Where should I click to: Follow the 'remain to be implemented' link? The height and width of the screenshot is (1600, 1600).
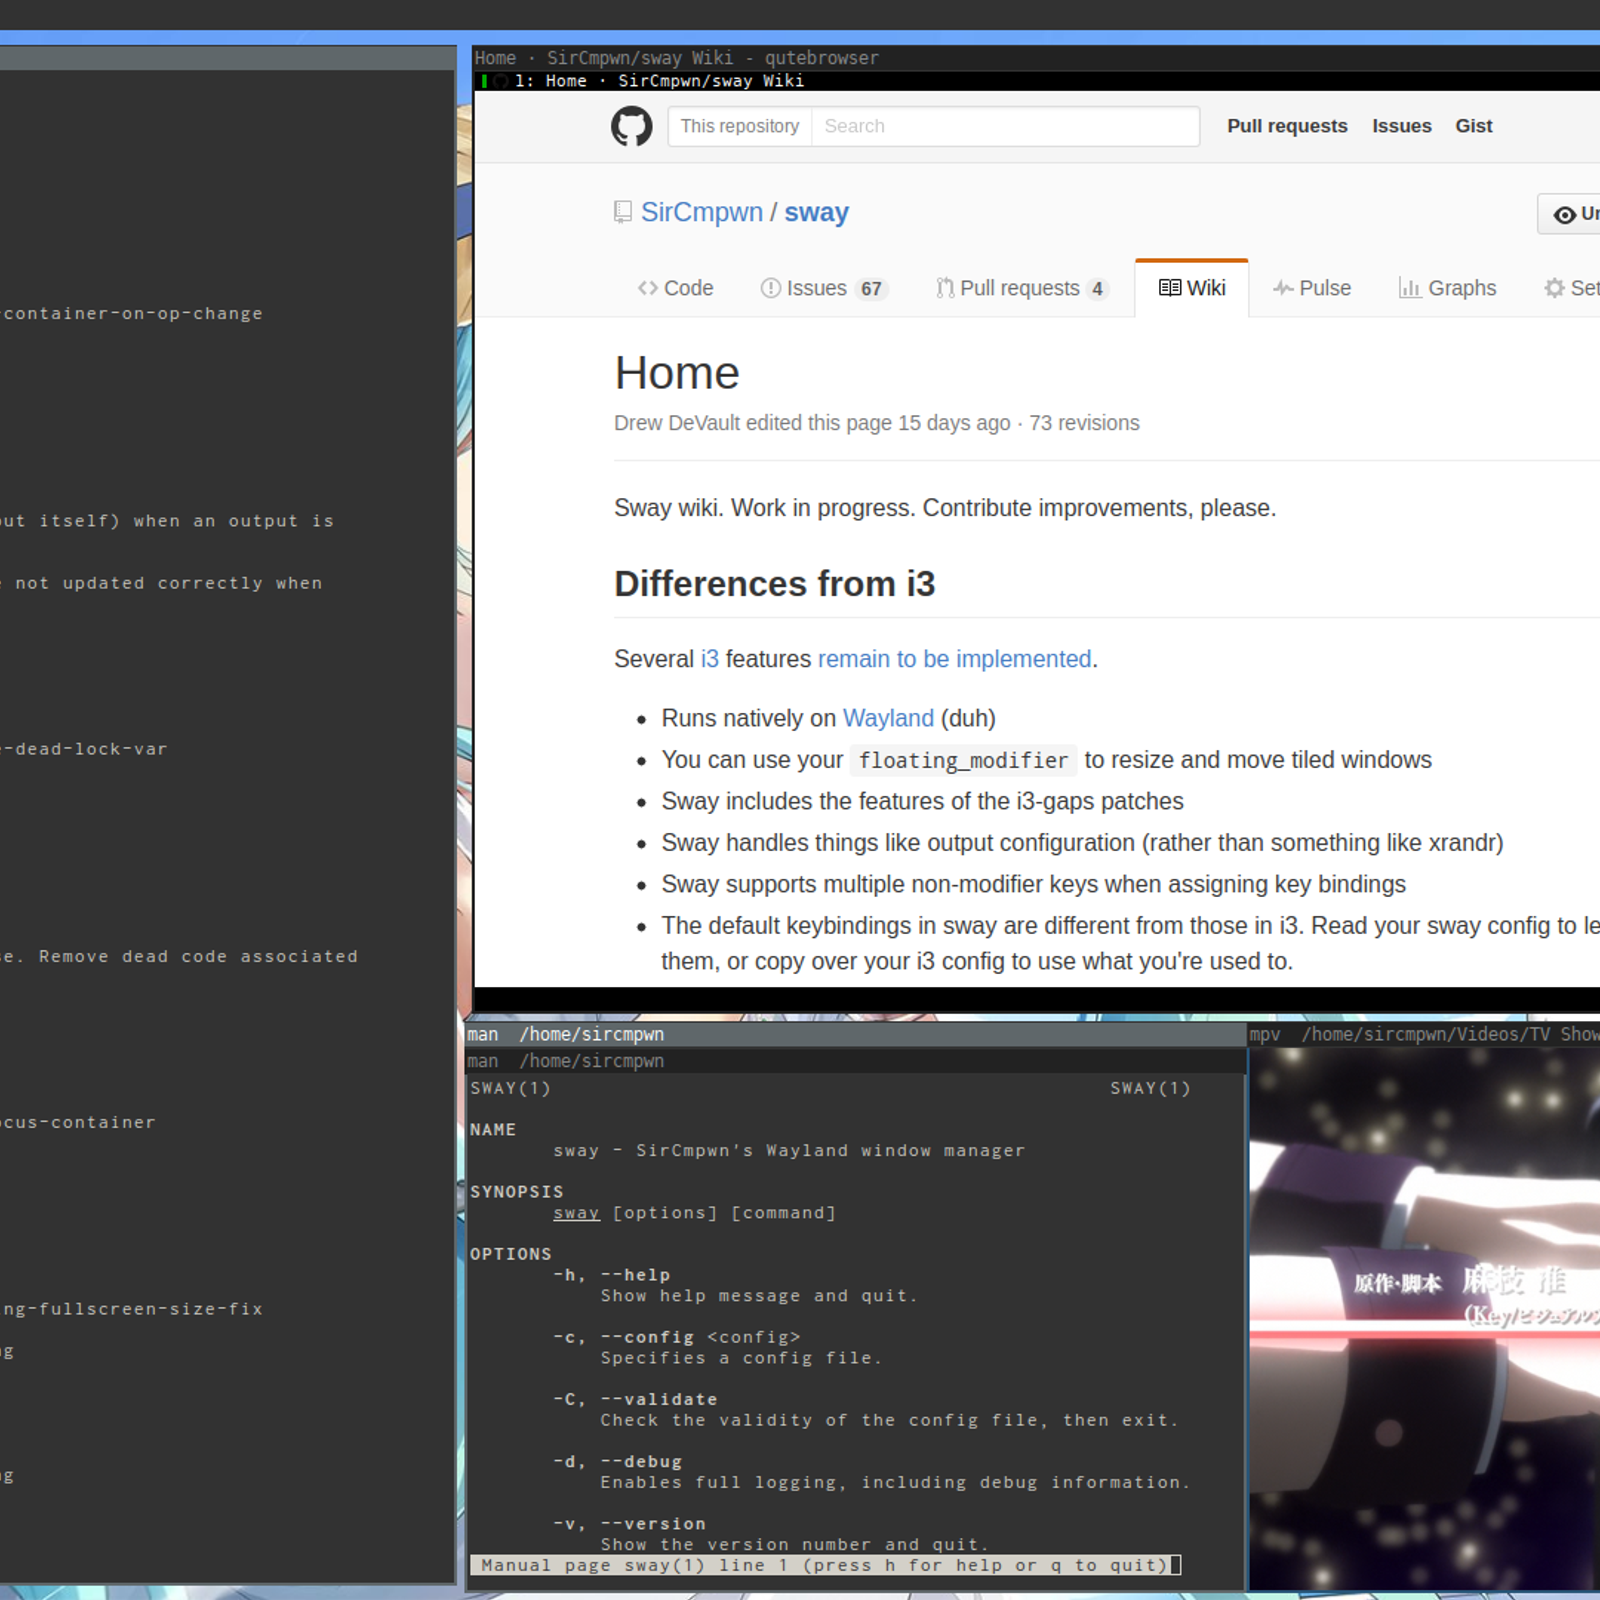click(x=954, y=659)
